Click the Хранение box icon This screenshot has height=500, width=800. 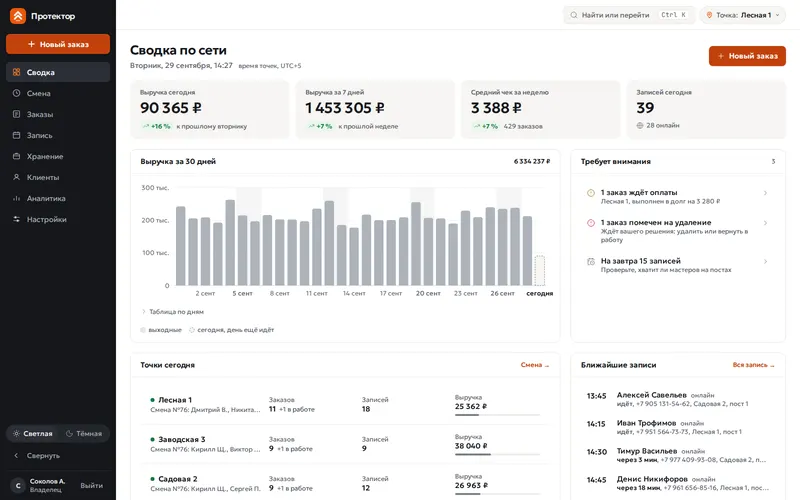16,156
